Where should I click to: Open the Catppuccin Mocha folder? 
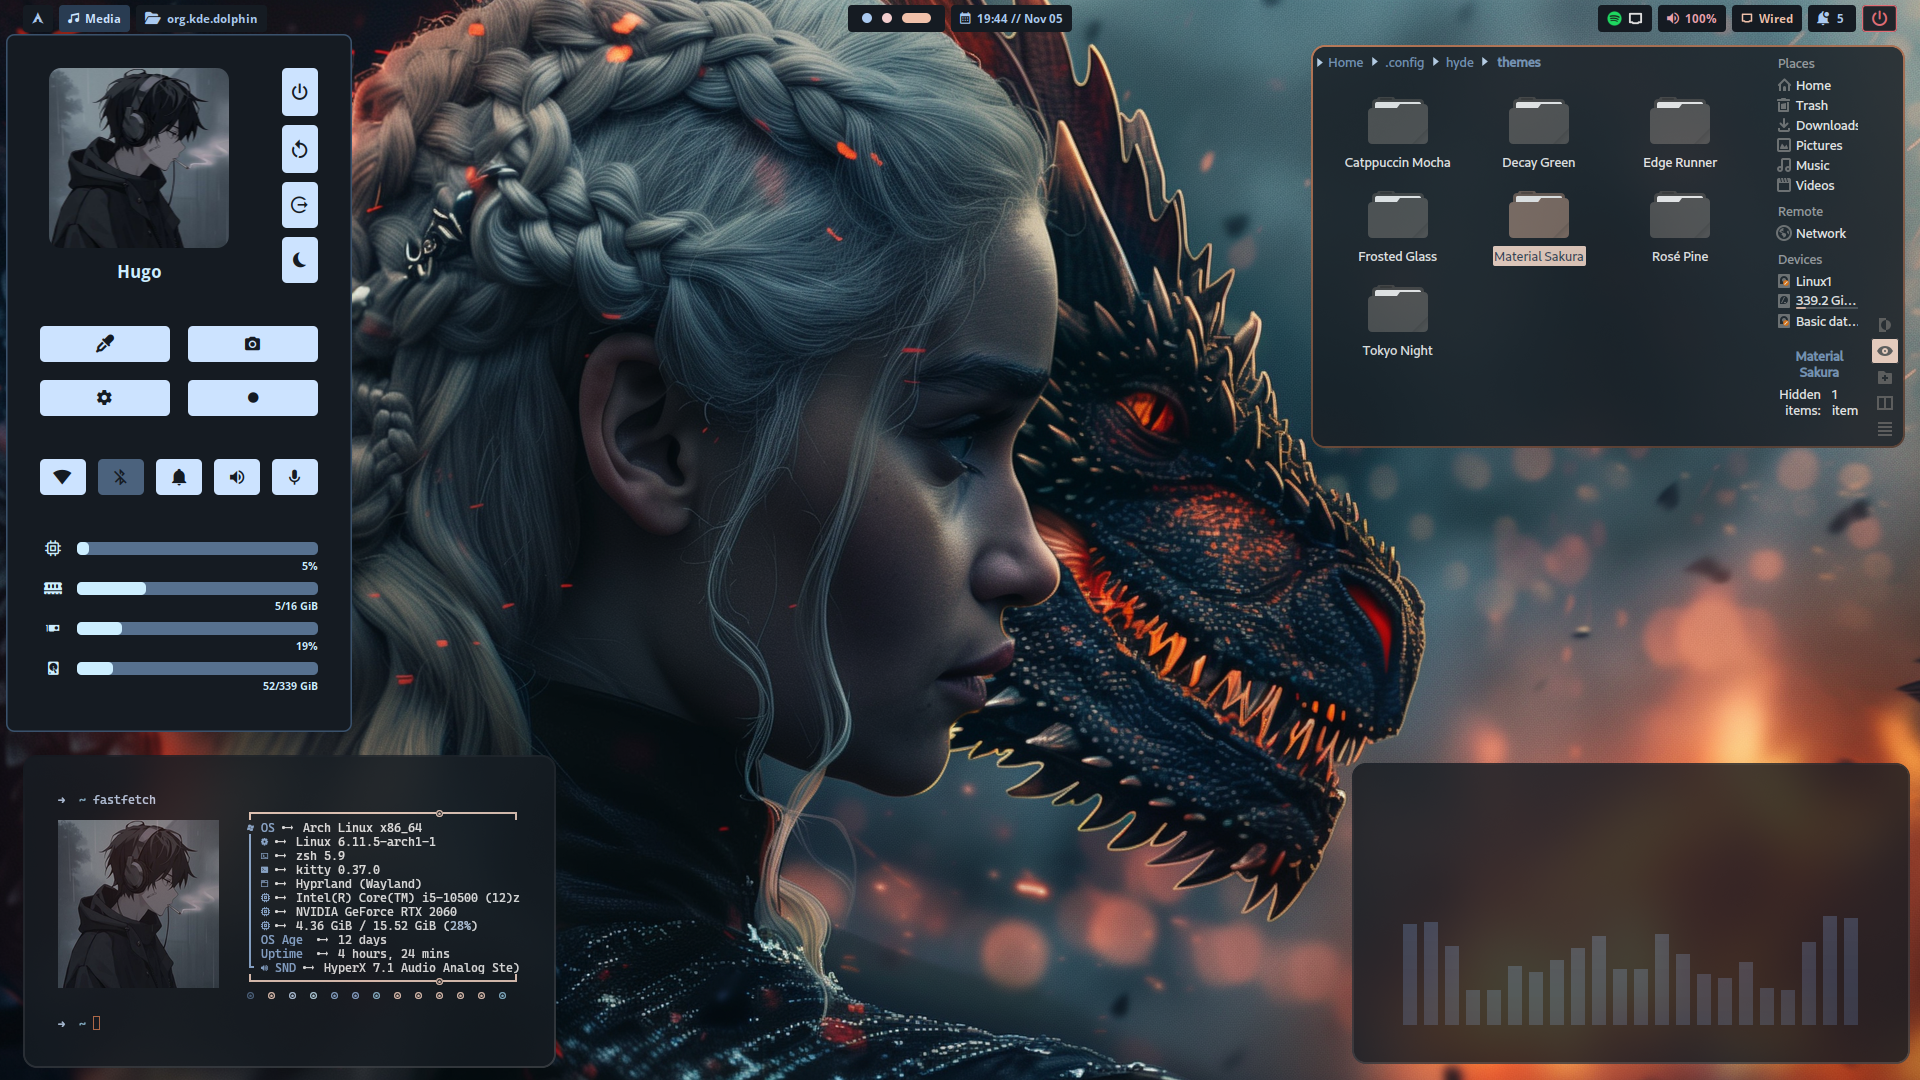pos(1397,134)
